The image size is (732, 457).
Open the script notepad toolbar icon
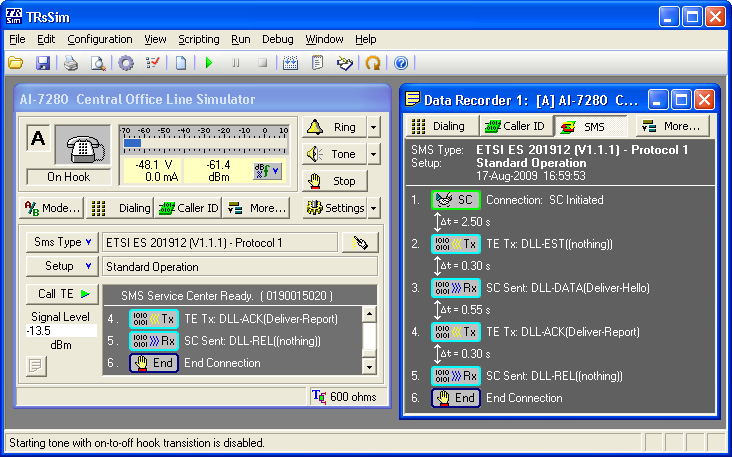click(317, 63)
